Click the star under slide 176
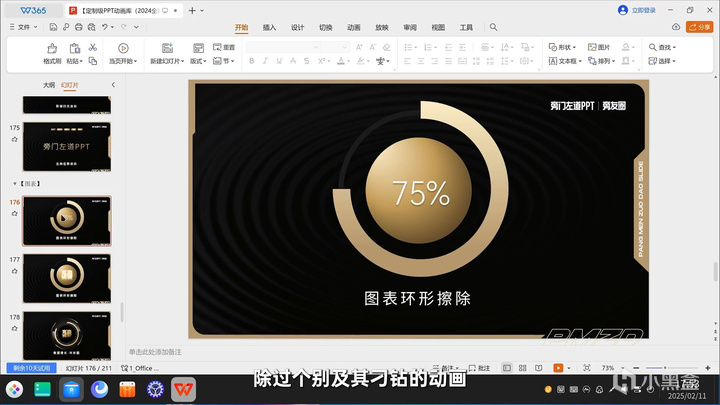 [x=15, y=214]
